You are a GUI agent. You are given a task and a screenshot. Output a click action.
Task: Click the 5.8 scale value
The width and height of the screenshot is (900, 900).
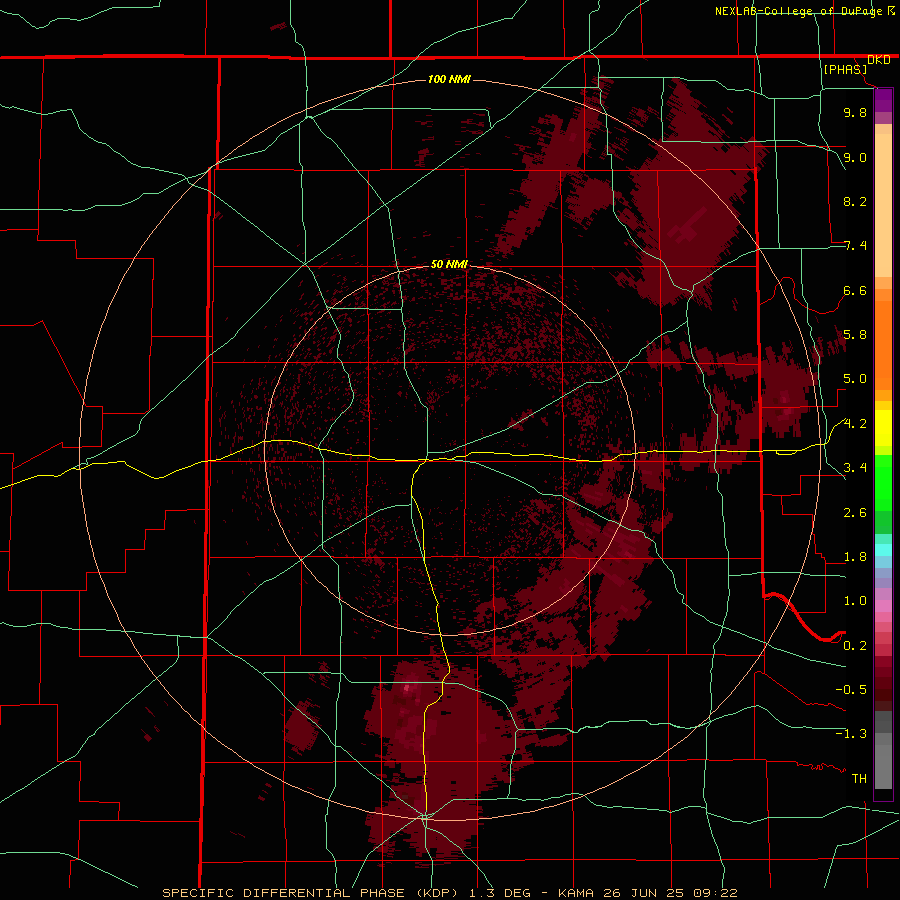tap(855, 335)
